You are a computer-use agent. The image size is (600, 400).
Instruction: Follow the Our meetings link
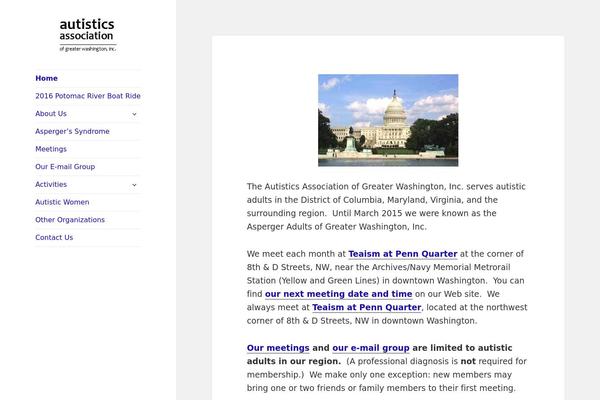(278, 348)
